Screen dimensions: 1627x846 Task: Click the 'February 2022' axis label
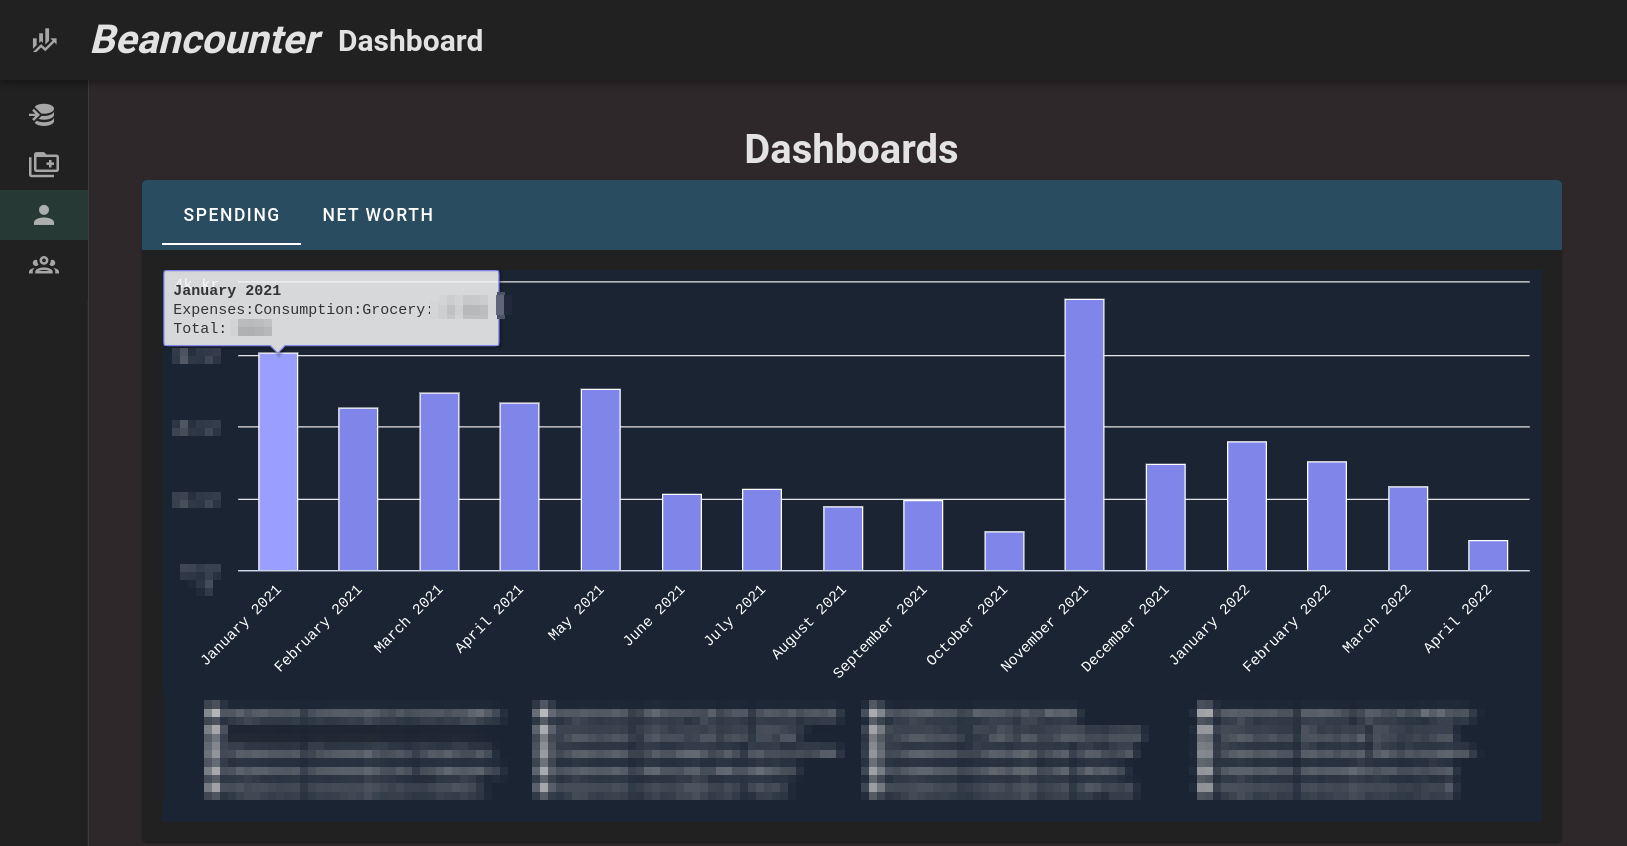point(1286,628)
